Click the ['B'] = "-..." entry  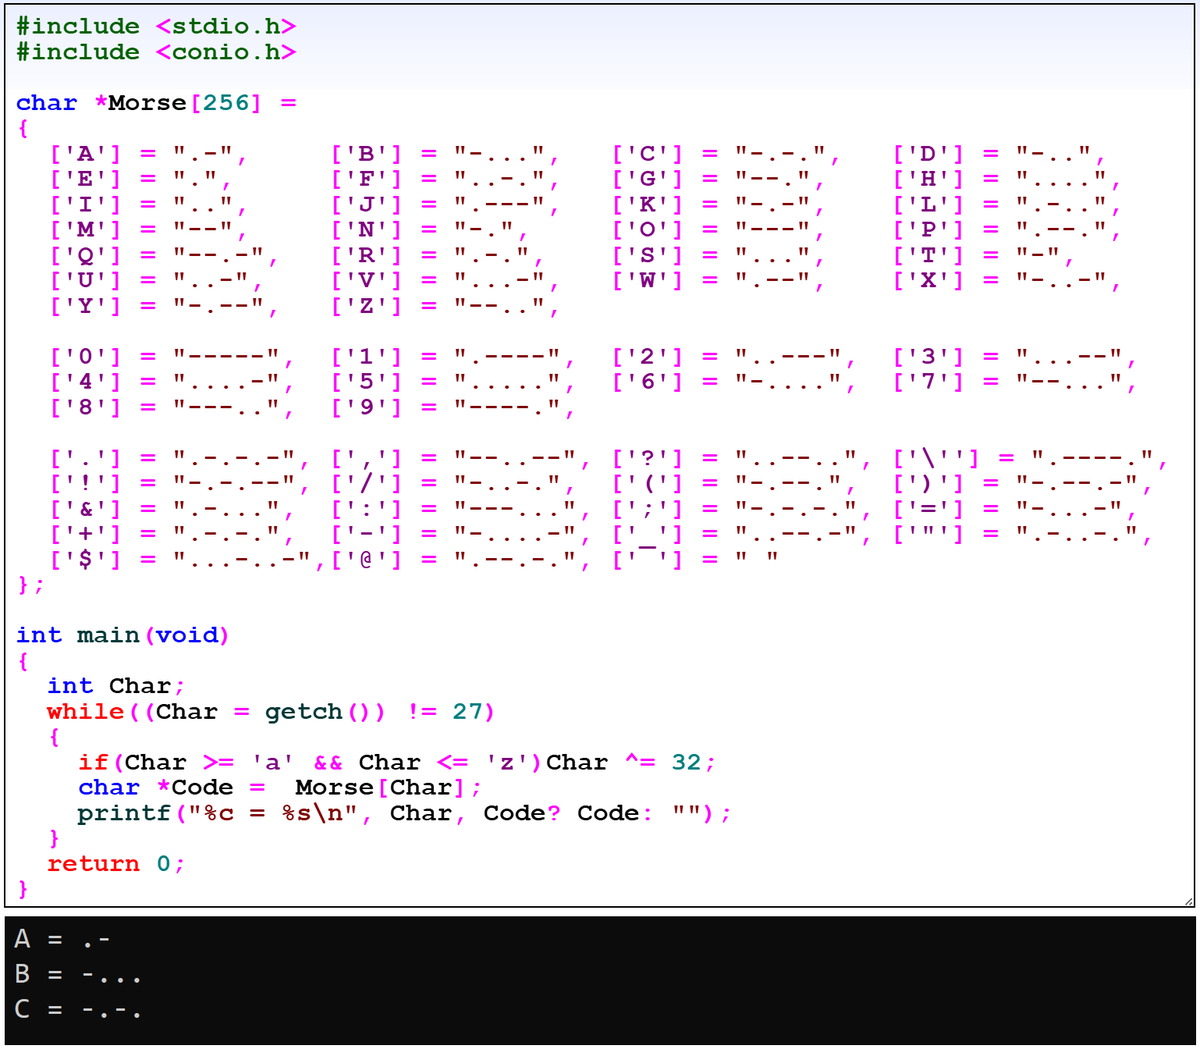pos(445,154)
